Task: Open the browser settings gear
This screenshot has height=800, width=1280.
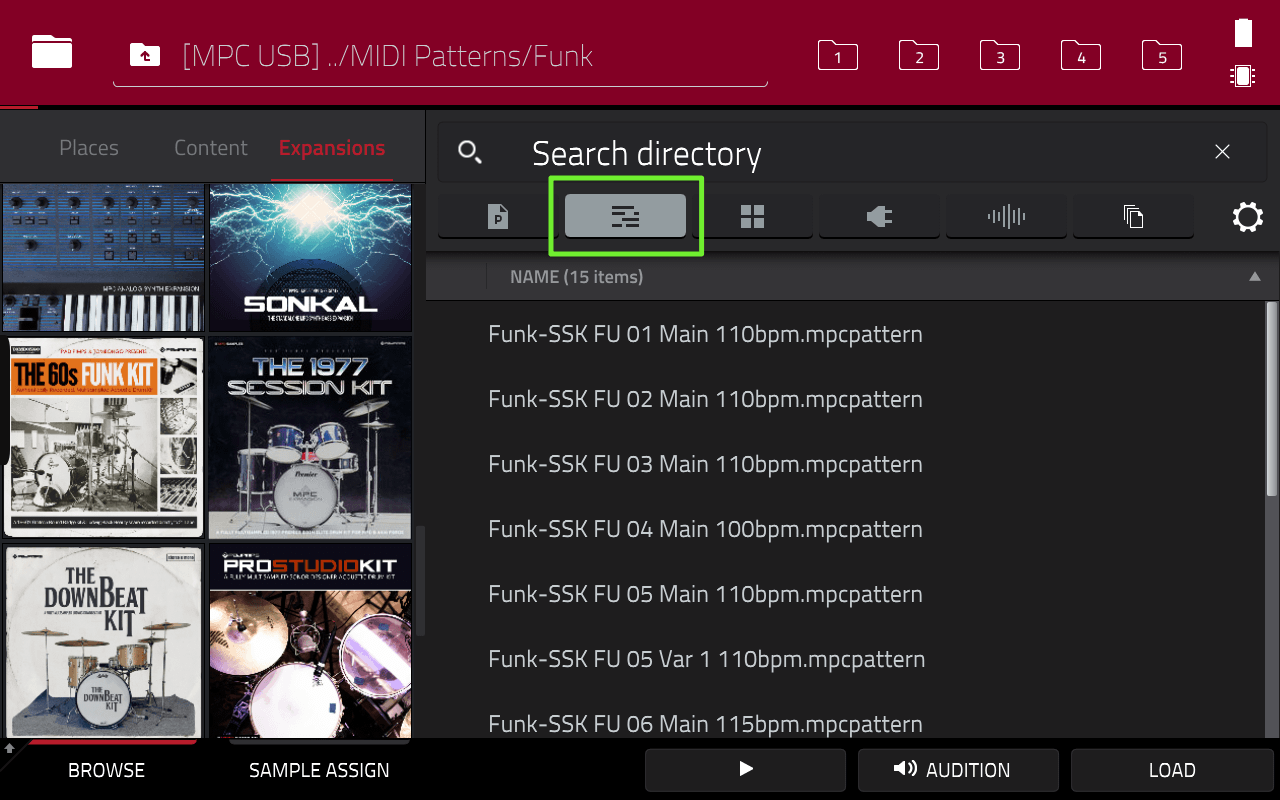Action: 1247,216
